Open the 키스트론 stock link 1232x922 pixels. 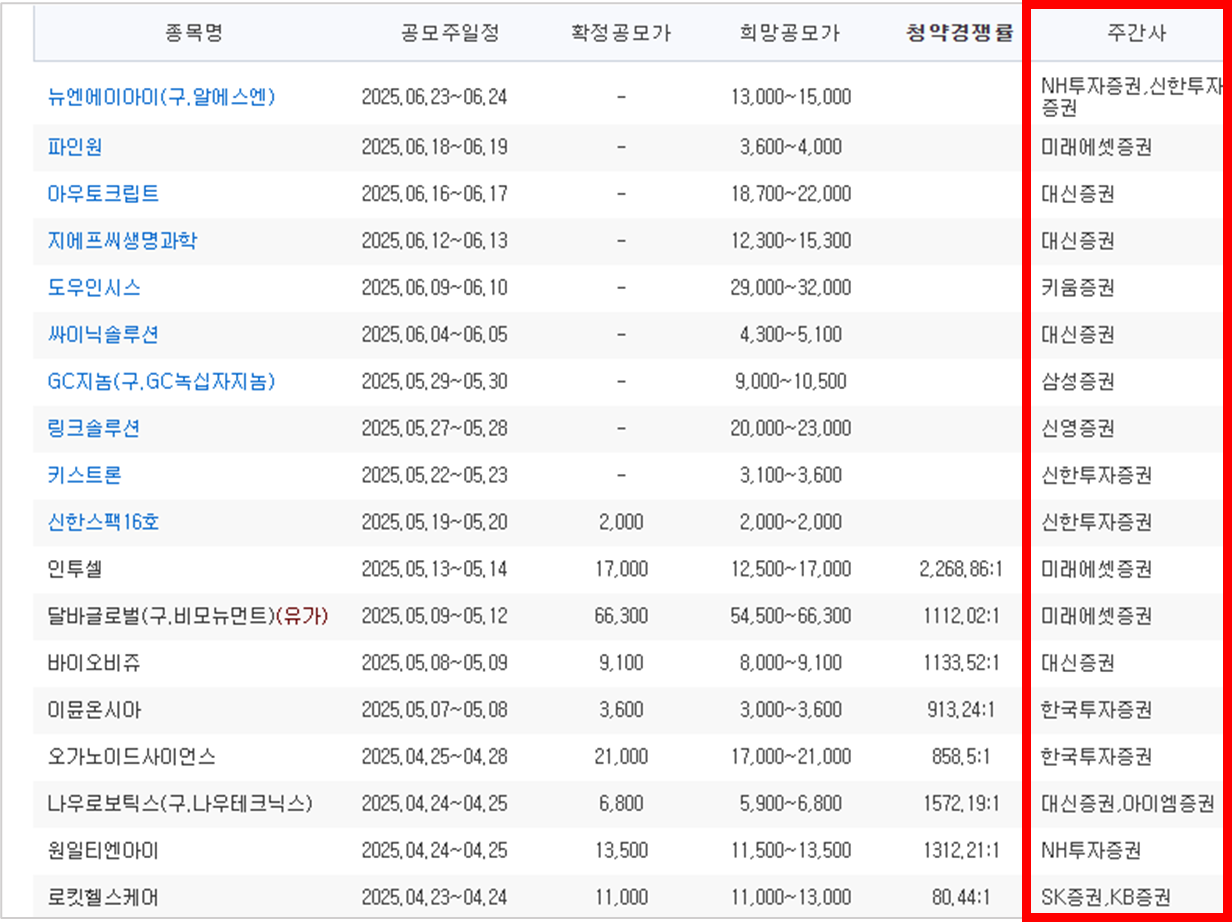coord(85,475)
